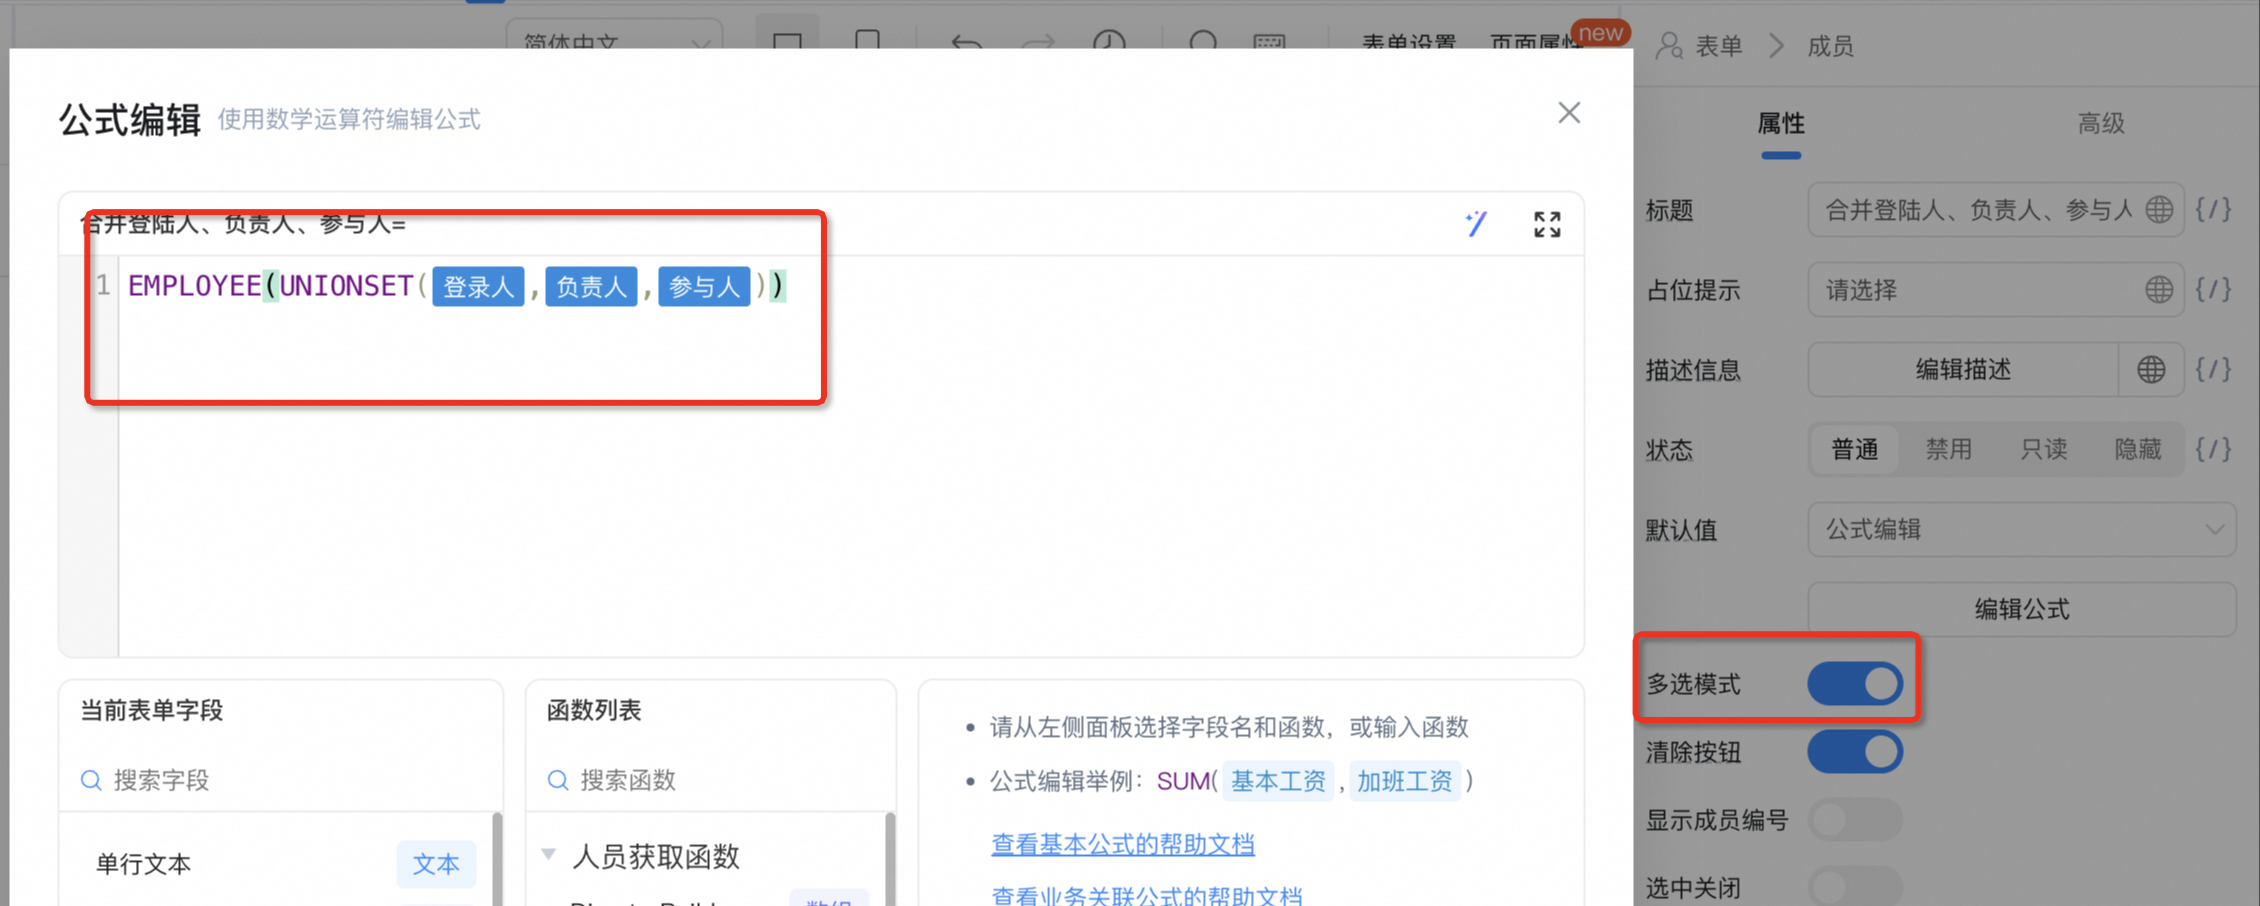Viewport: 2260px width, 906px height.
Task: Open the 默认值 公式编辑 dropdown
Action: [2022, 530]
